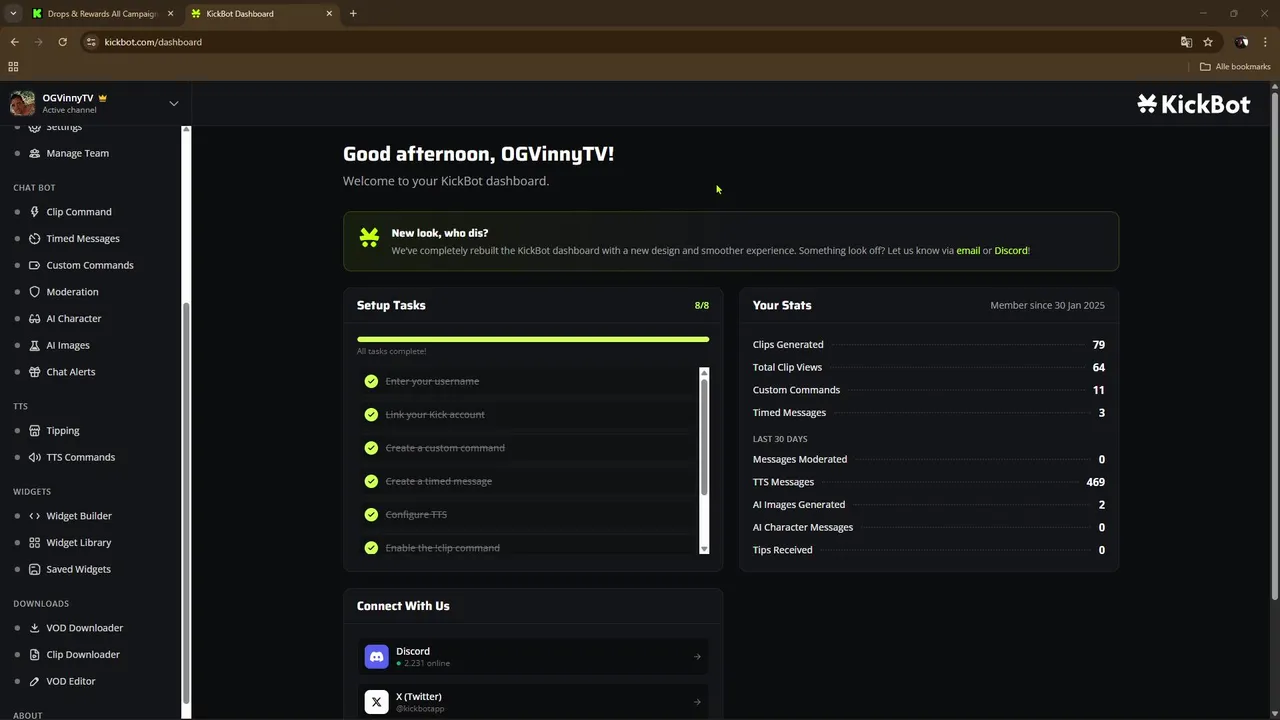
Task: Click the Clips Generated stat row
Action: (x=929, y=345)
